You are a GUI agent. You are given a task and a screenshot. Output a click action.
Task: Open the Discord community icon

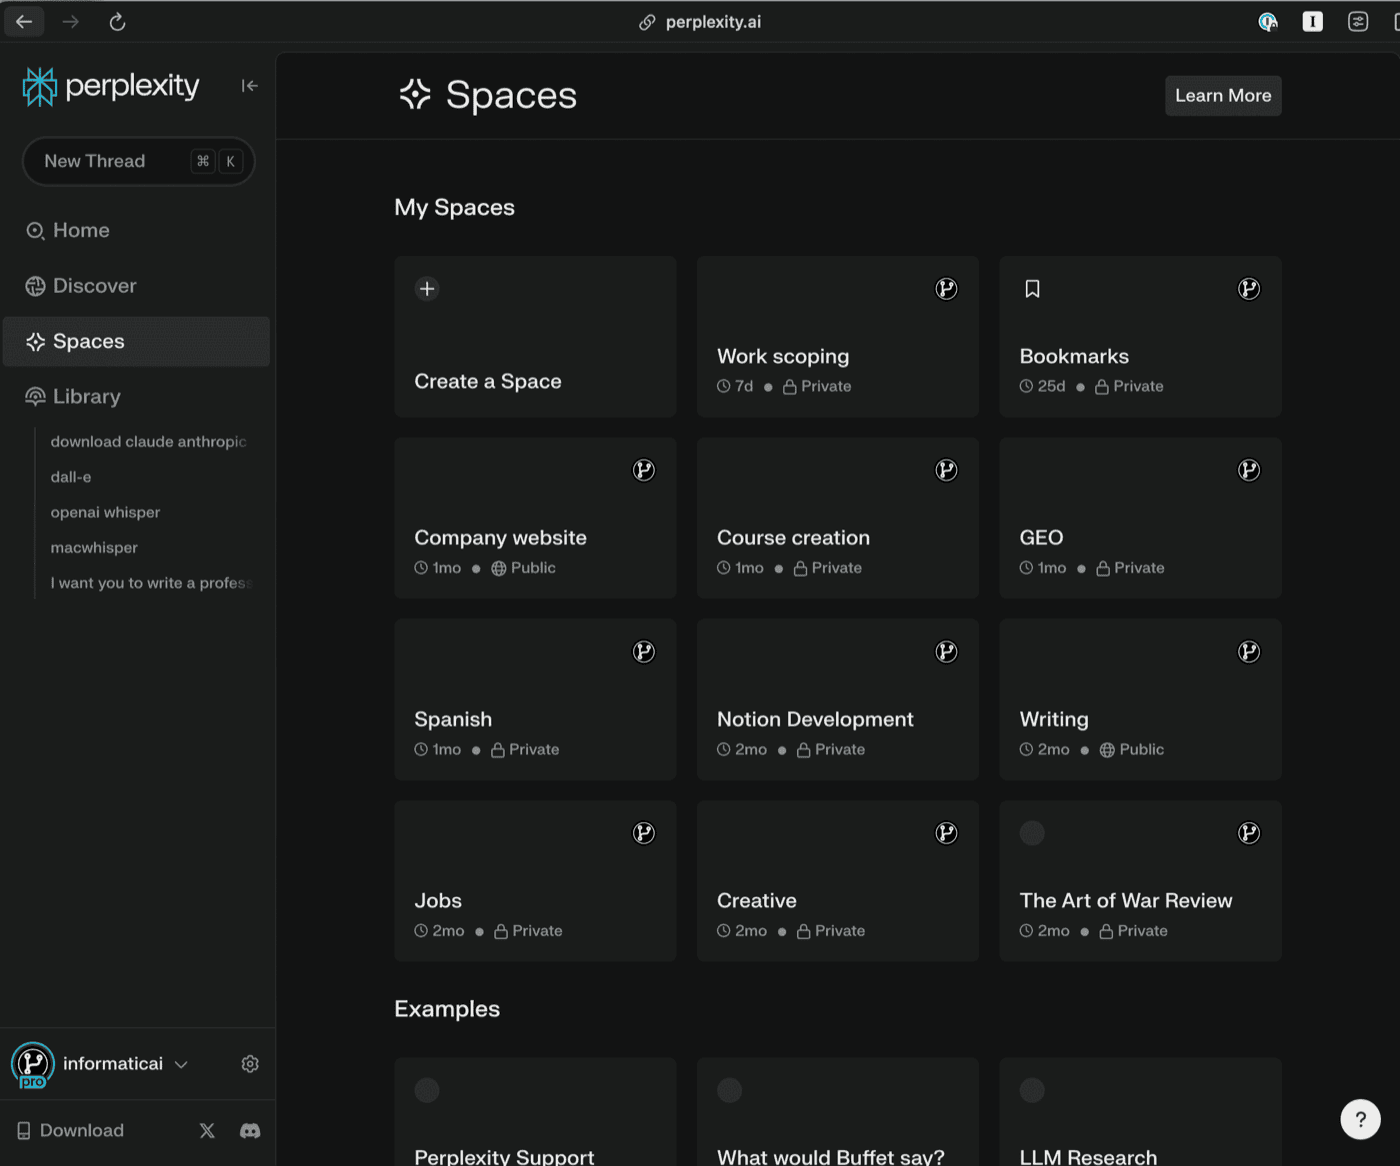point(250,1131)
